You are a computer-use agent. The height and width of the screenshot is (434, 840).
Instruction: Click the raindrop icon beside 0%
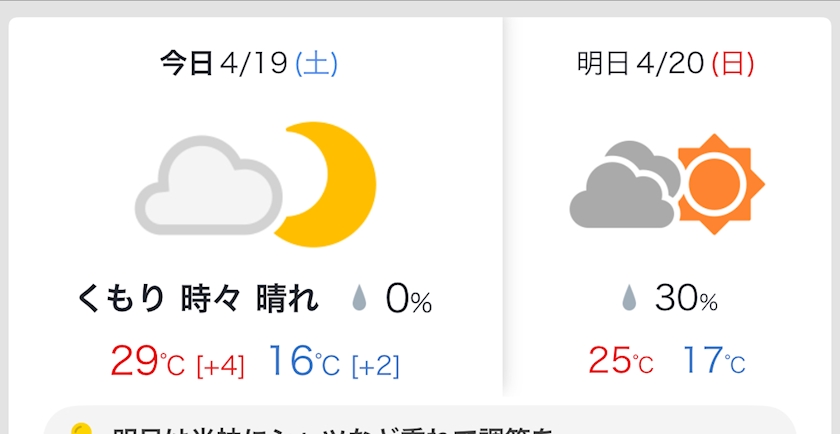pyautogui.click(x=358, y=298)
